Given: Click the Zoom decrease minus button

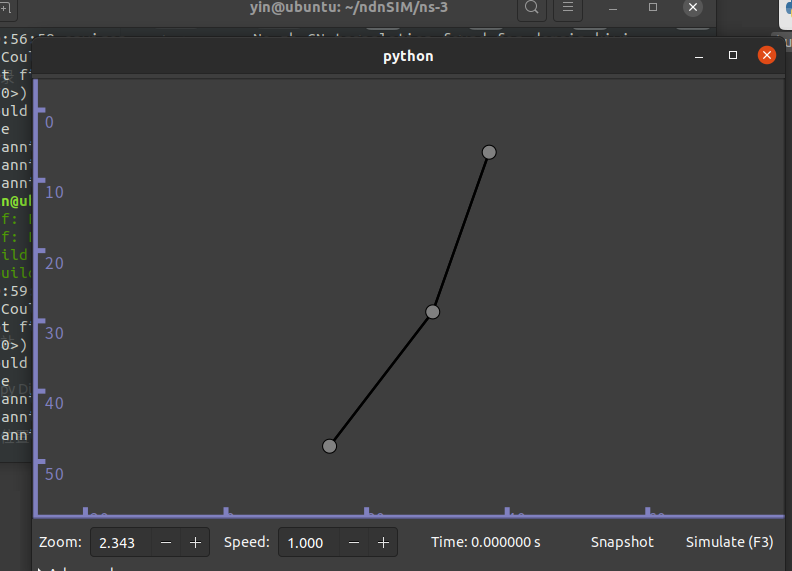Looking at the screenshot, I should tap(166, 543).
